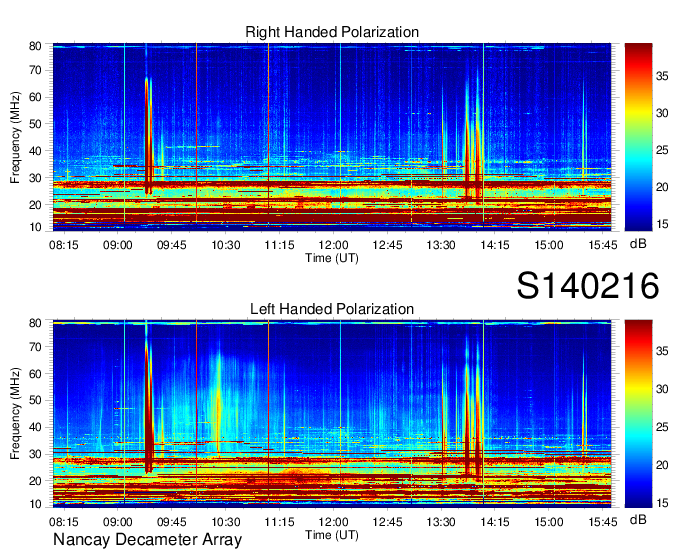Image resolution: width=680 pixels, height=552 pixels.
Task: Click '08:15' tick on right-handed time axis
Action: (x=64, y=245)
